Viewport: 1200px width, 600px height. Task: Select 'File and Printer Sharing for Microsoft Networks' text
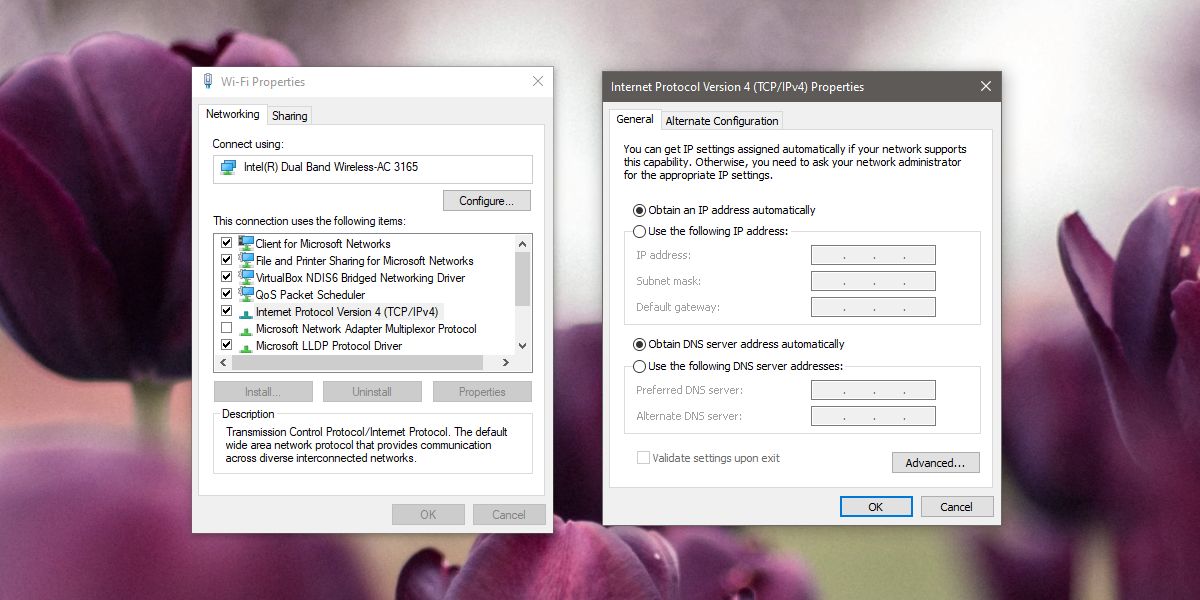click(x=364, y=261)
